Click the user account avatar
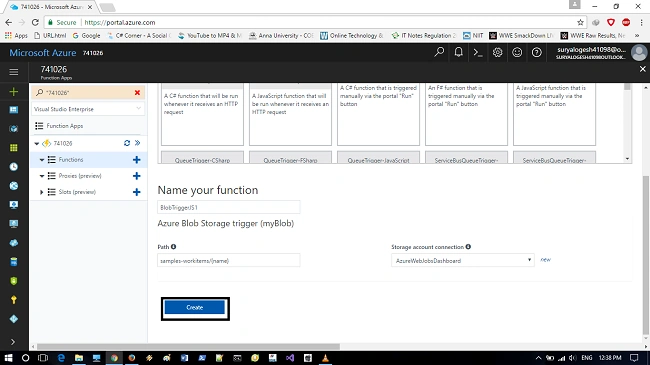The image size is (650, 365). (639, 53)
